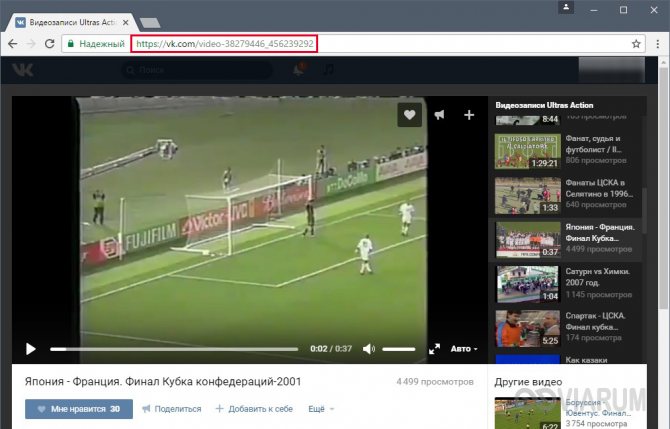
Task: Open the Авто quality dropdown
Action: [464, 349]
